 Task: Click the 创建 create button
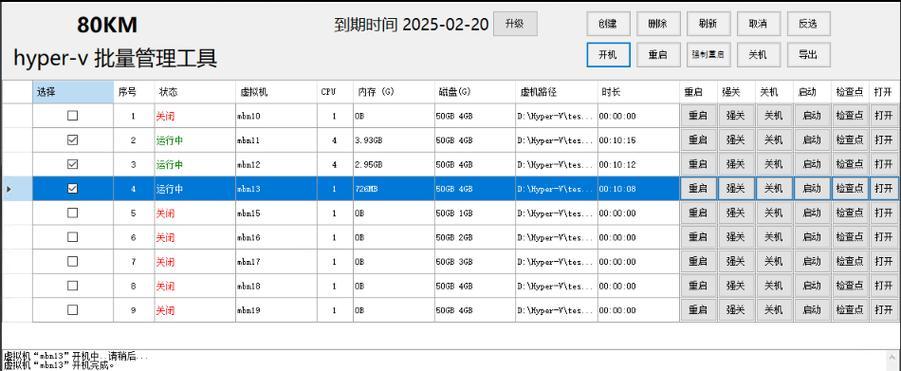click(x=608, y=24)
